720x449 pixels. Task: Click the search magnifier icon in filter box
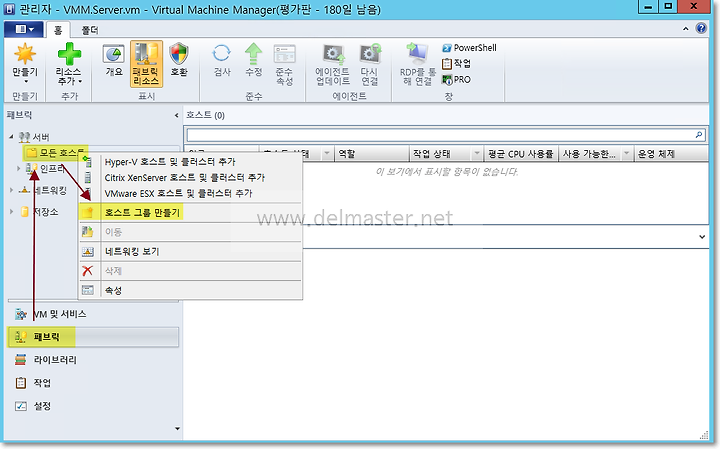pos(698,135)
